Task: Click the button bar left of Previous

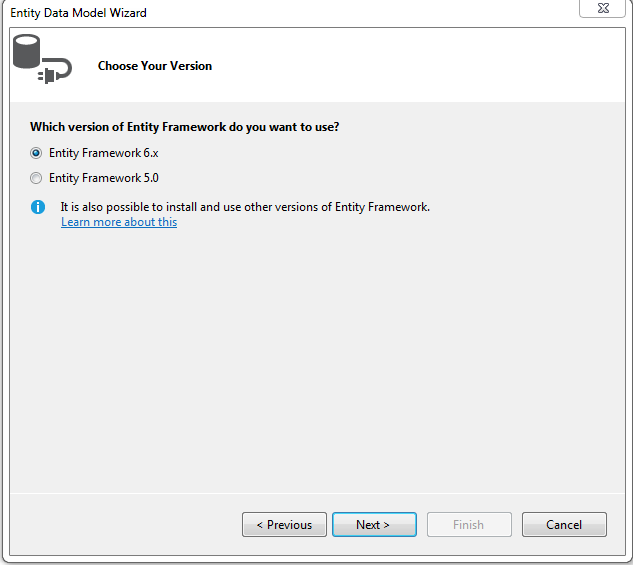Action: pos(126,524)
